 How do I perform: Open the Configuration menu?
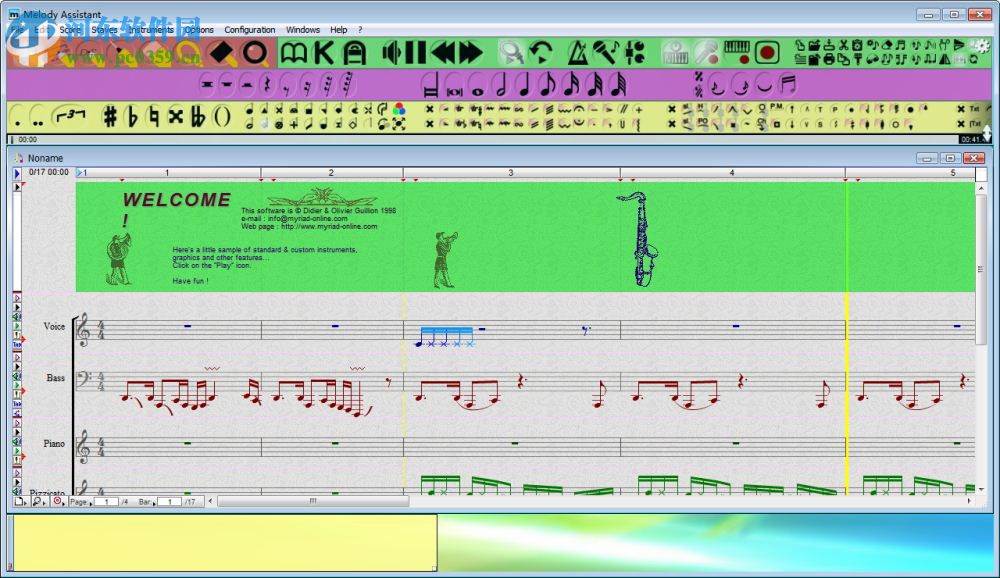click(249, 29)
